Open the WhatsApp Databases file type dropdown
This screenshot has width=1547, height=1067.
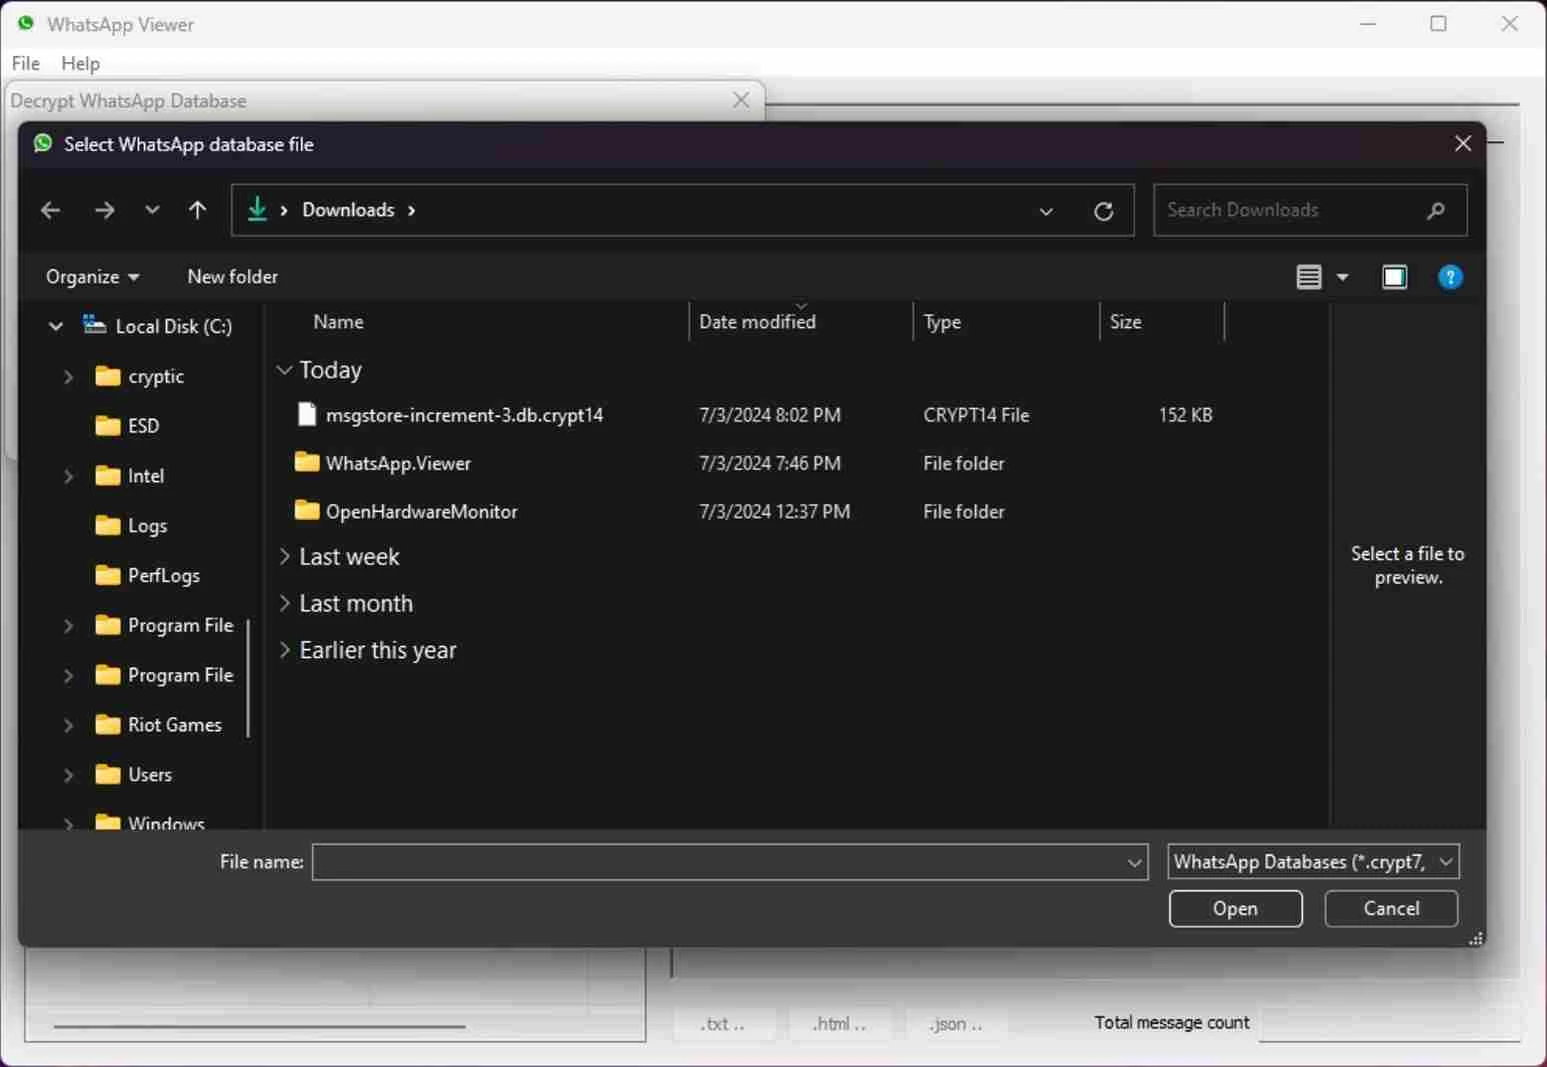click(x=1312, y=861)
